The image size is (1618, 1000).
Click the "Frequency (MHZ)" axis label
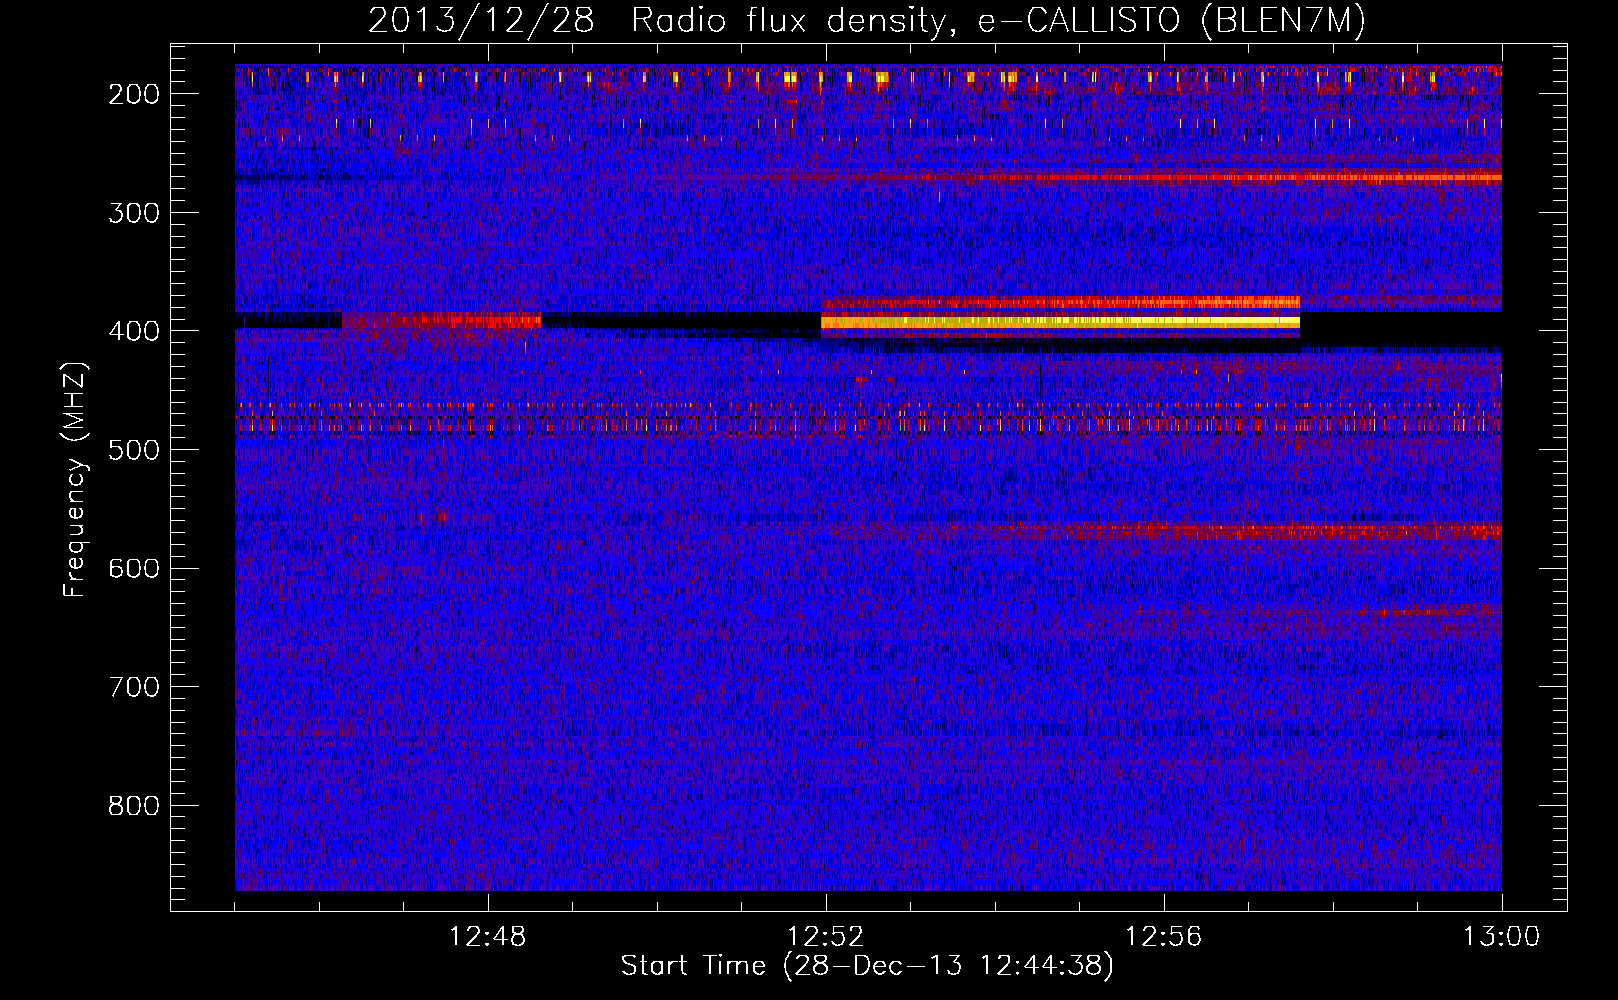(x=75, y=479)
